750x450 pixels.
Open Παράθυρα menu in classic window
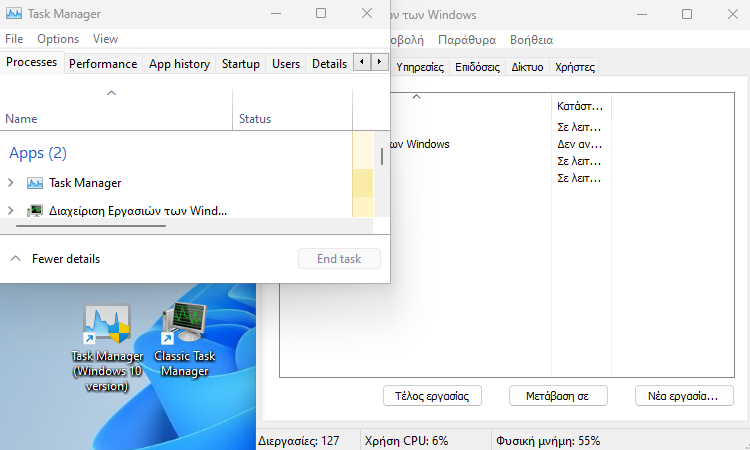(x=467, y=40)
